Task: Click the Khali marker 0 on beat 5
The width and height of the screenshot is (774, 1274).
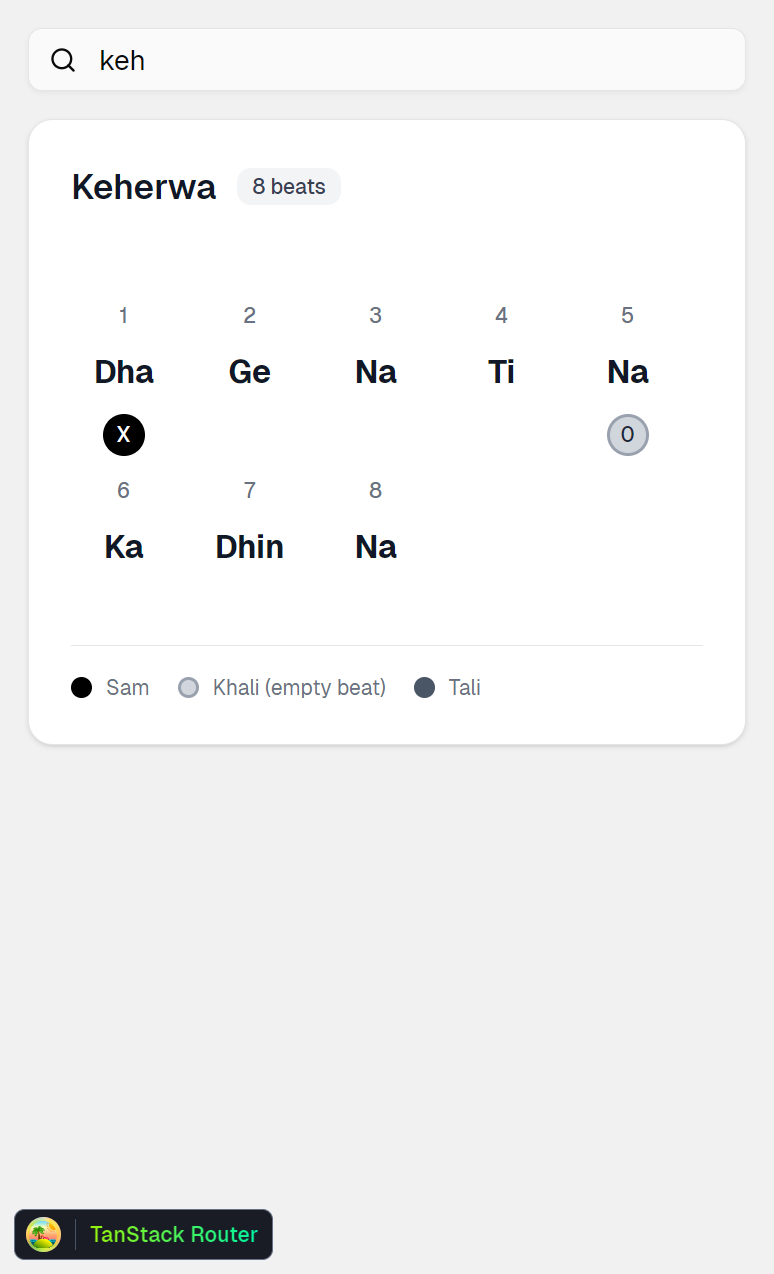Action: pyautogui.click(x=628, y=435)
